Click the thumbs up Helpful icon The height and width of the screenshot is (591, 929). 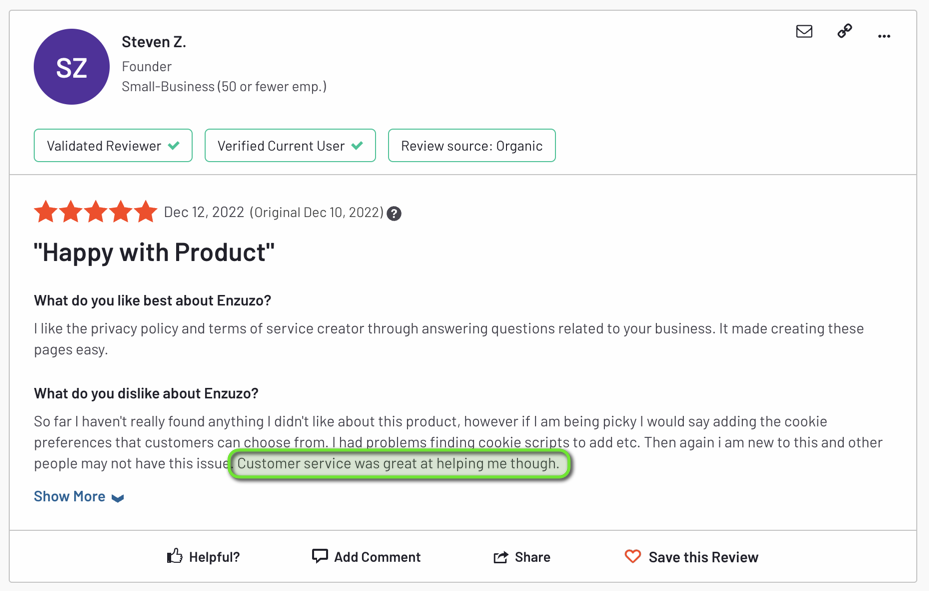coord(173,557)
